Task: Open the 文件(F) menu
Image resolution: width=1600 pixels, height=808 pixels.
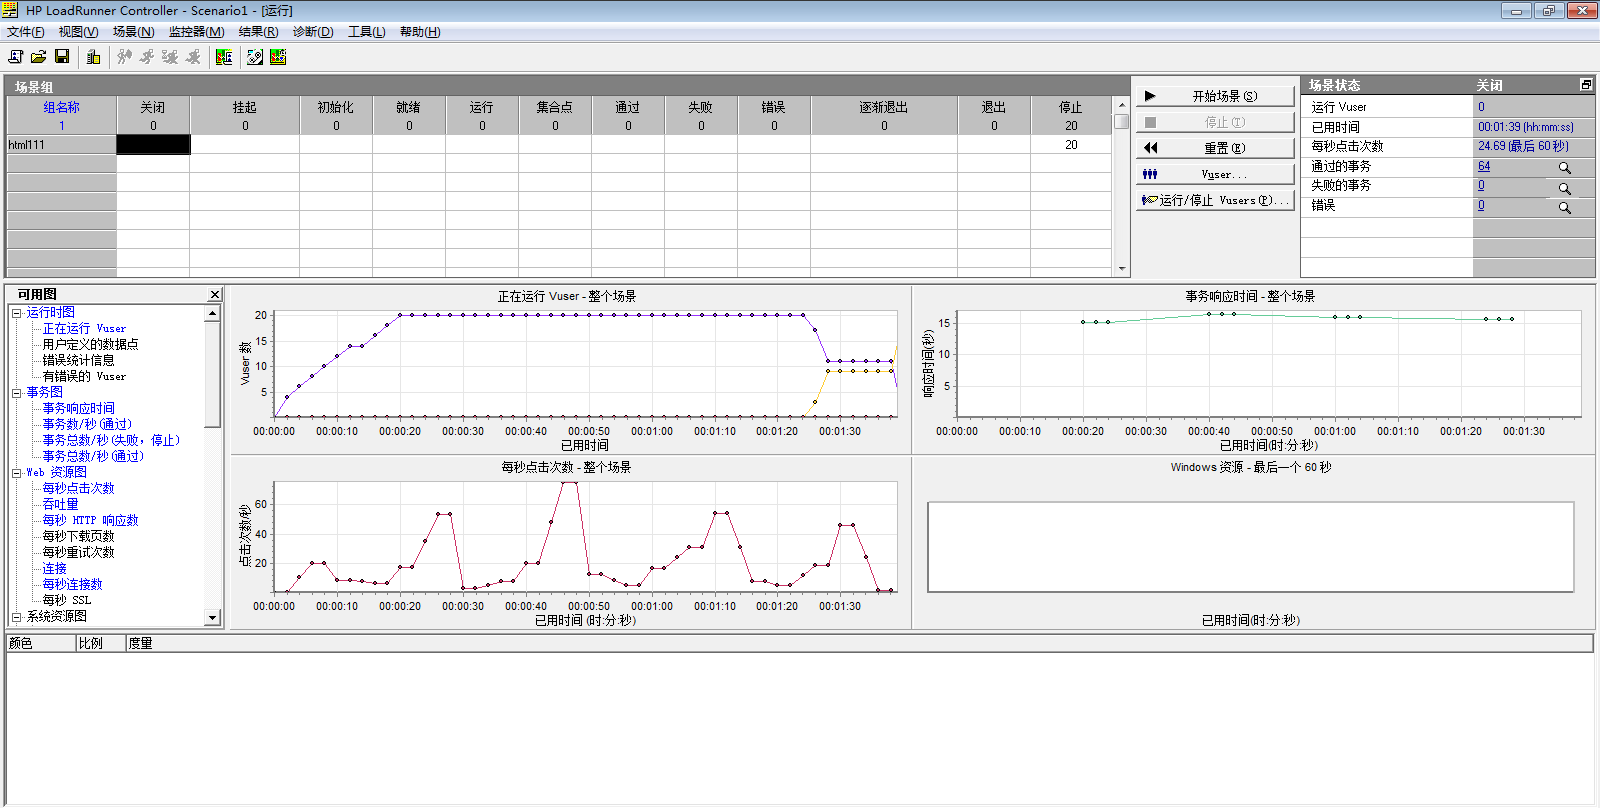Action: point(26,32)
